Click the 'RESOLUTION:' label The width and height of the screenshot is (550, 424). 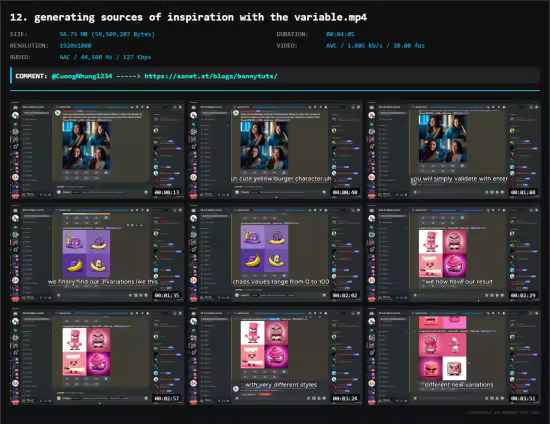tap(29, 46)
